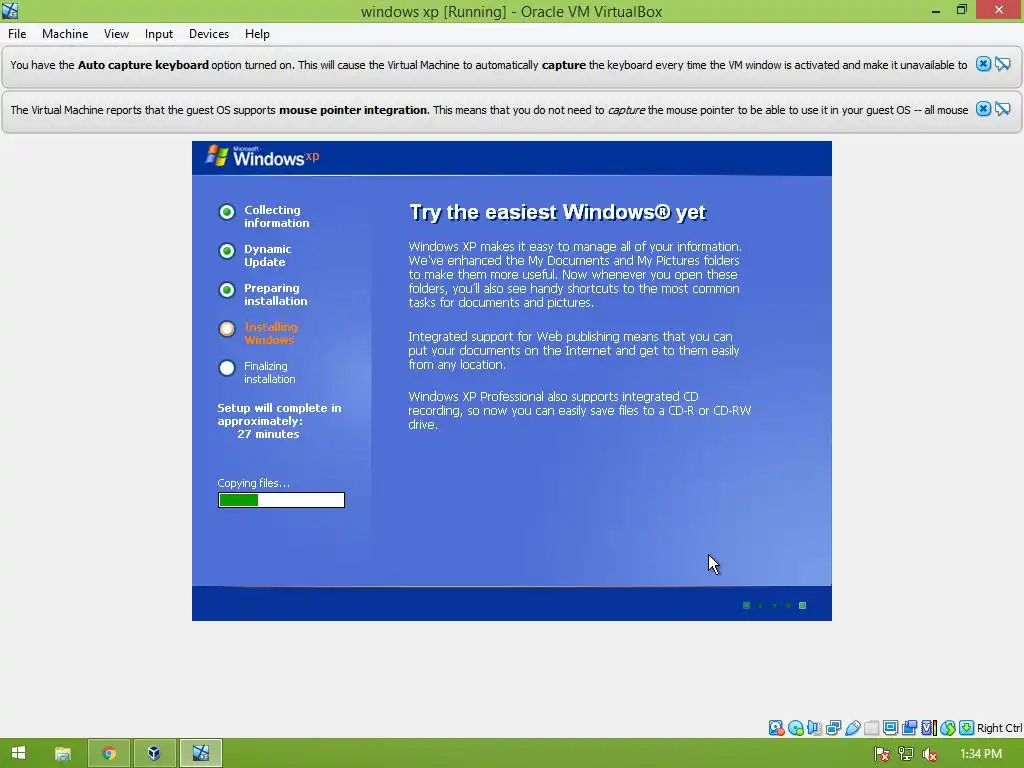Click the Installing Windows step indicator
Image resolution: width=1024 pixels, height=768 pixels.
(x=227, y=329)
